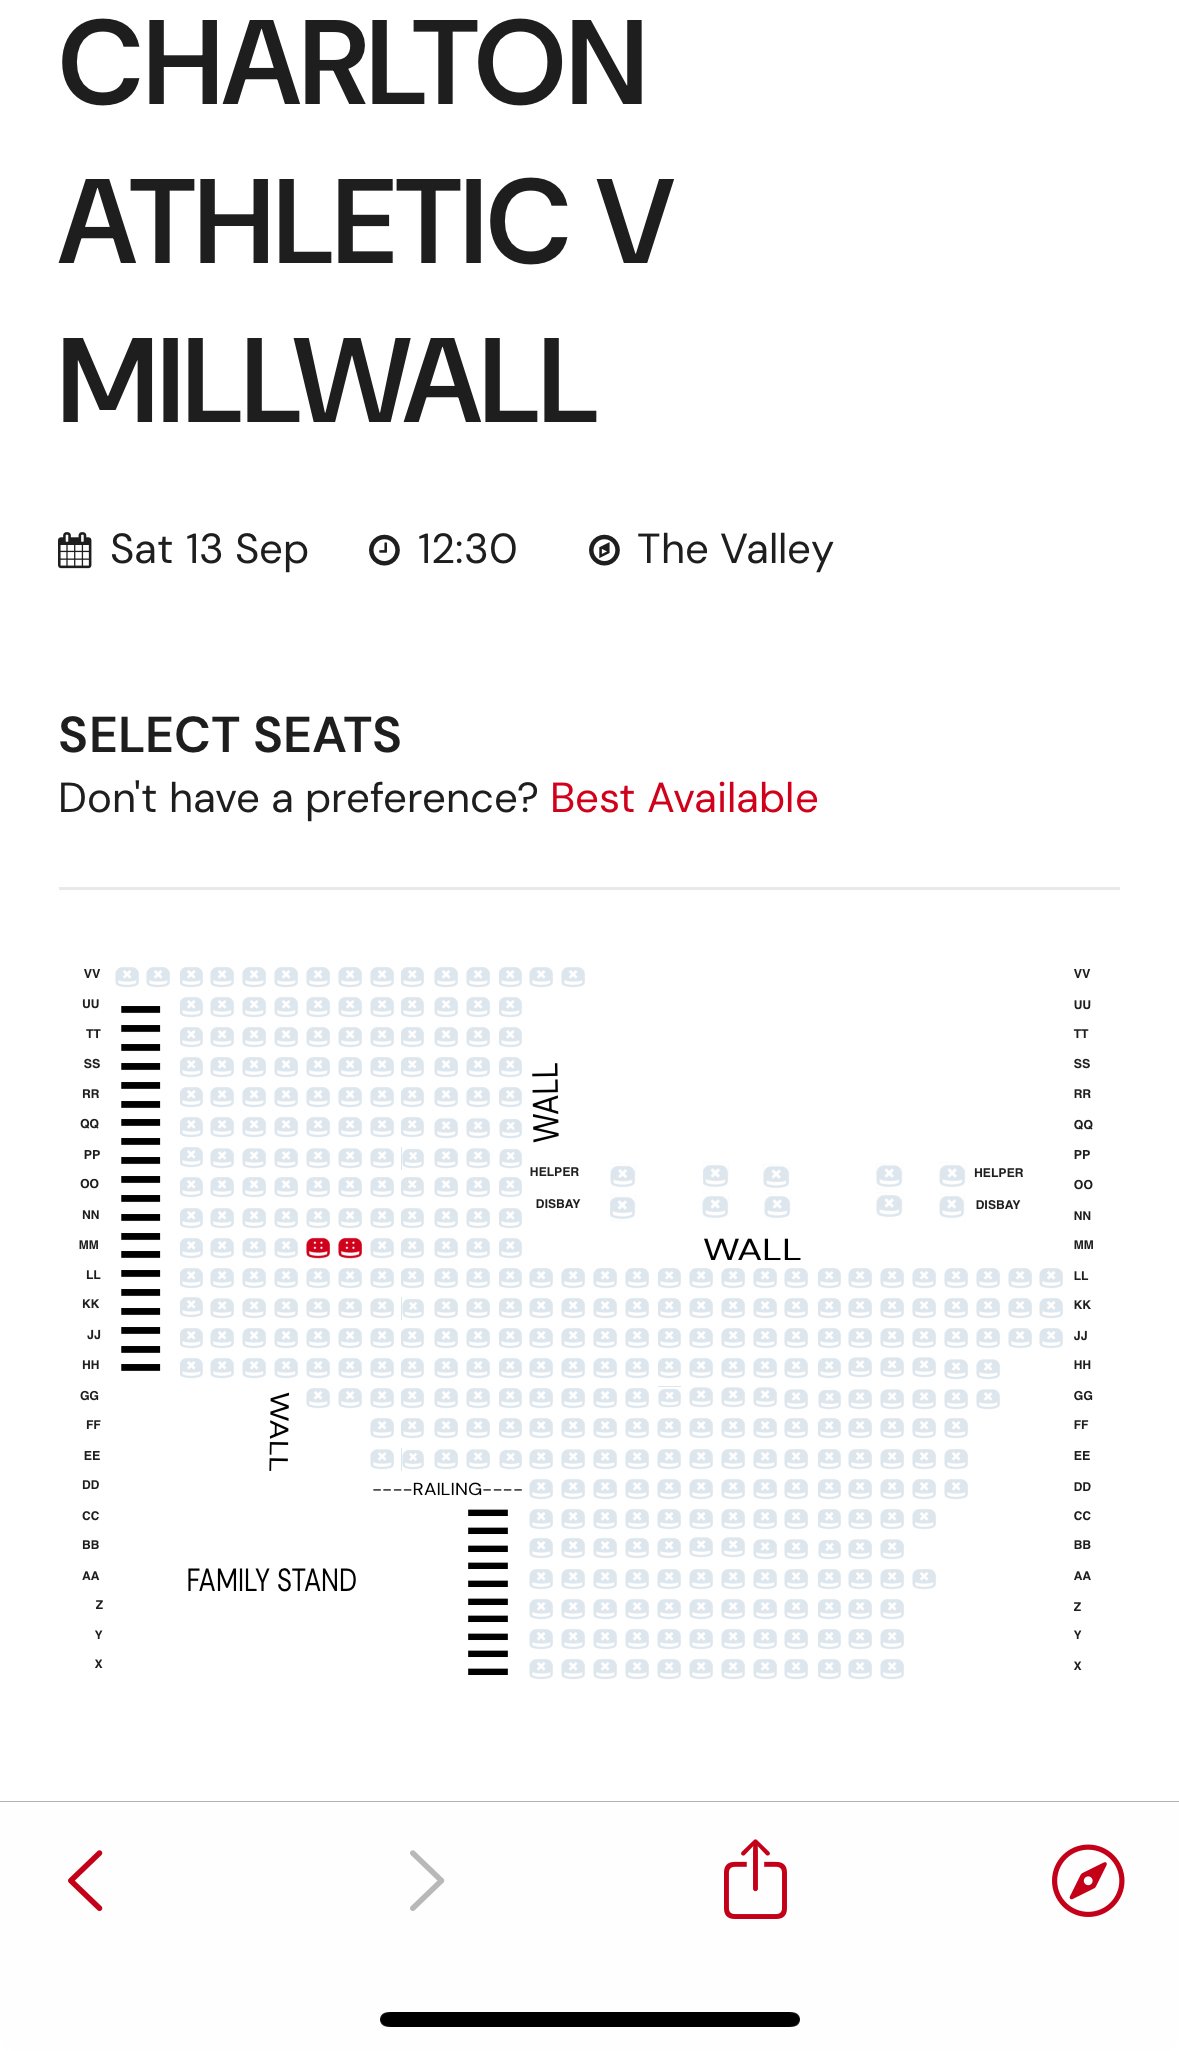Click The Valley venue text
Screen dimensions: 1179x2051
[735, 549]
